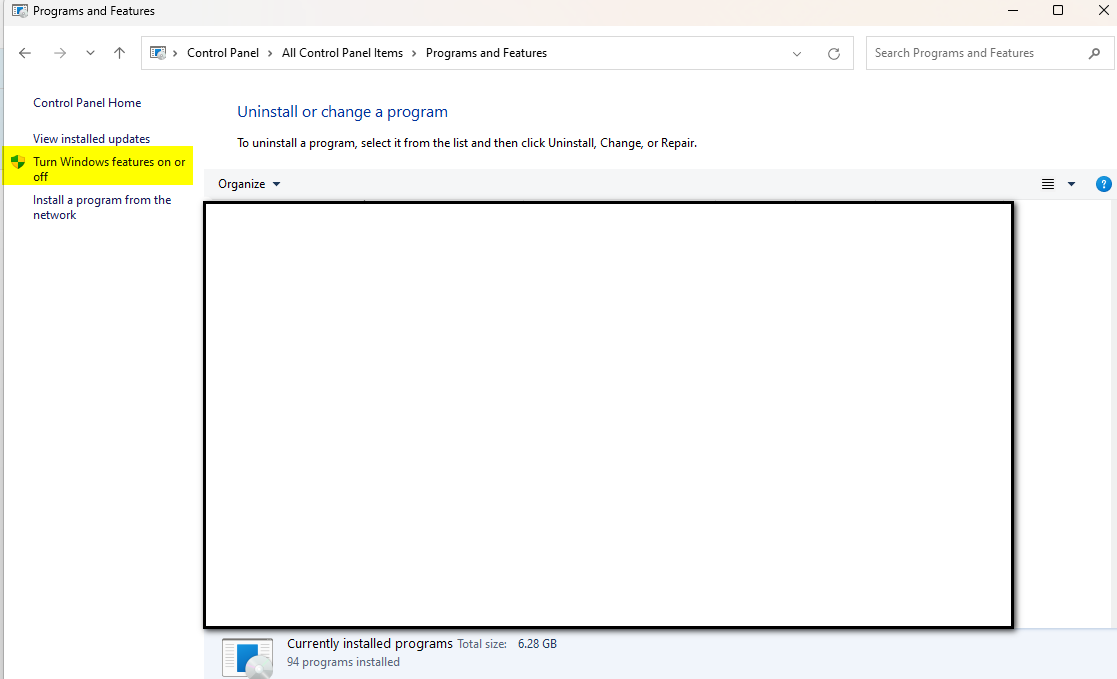Select Control Panel in the breadcrumb
Viewport: 1117px width, 679px height.
(x=223, y=53)
